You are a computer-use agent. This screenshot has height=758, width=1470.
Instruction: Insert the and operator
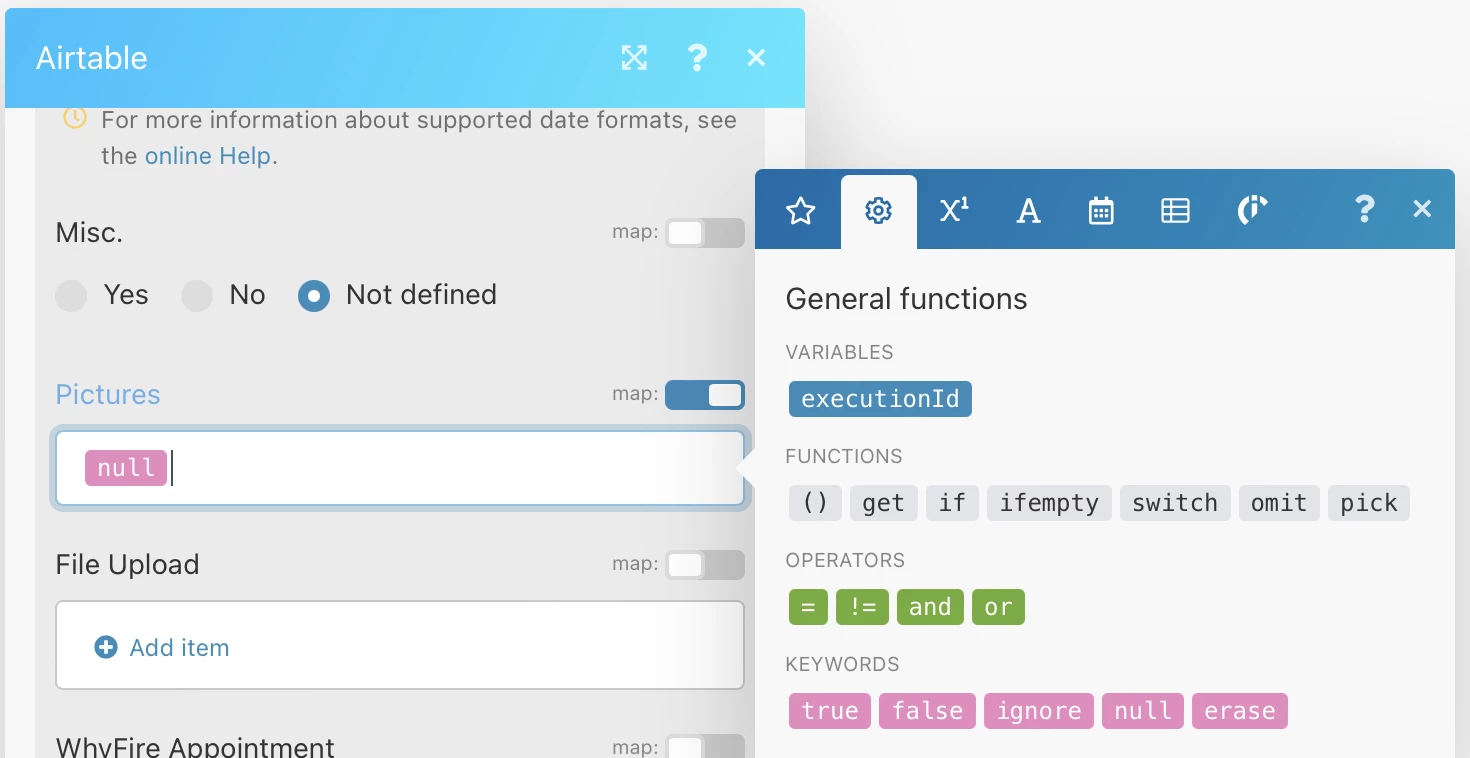coord(930,607)
